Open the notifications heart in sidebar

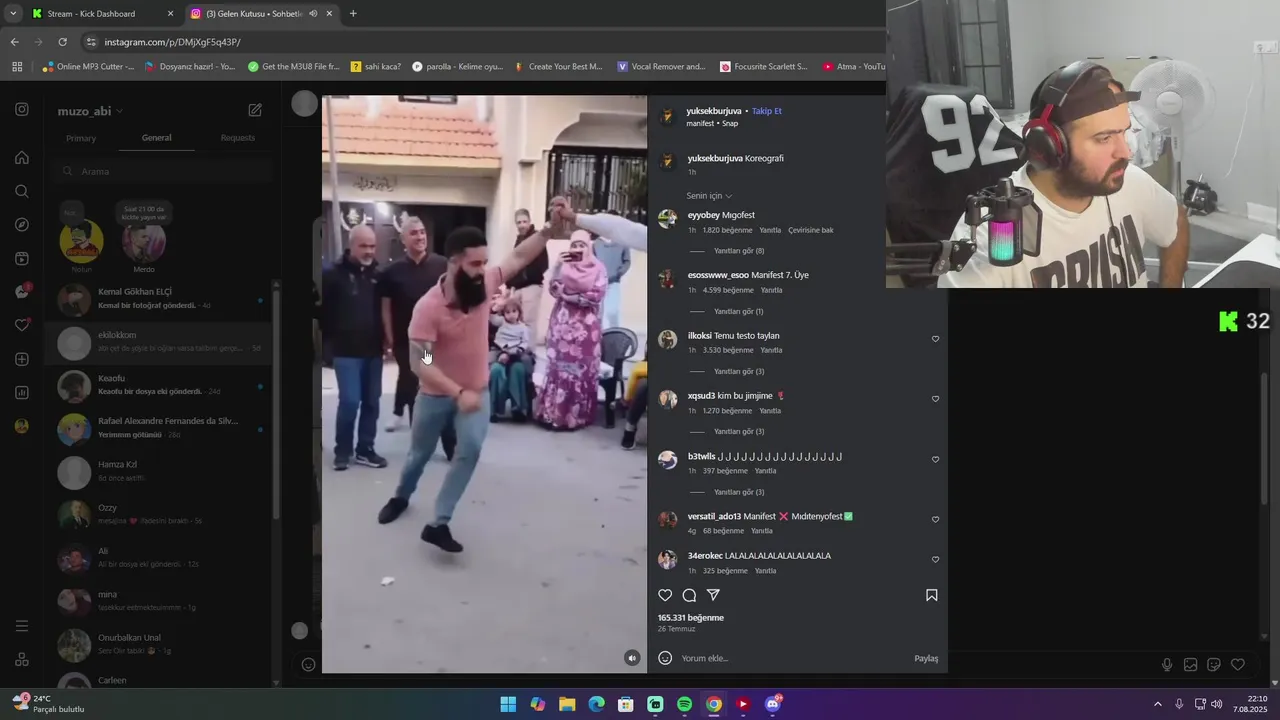(x=22, y=325)
